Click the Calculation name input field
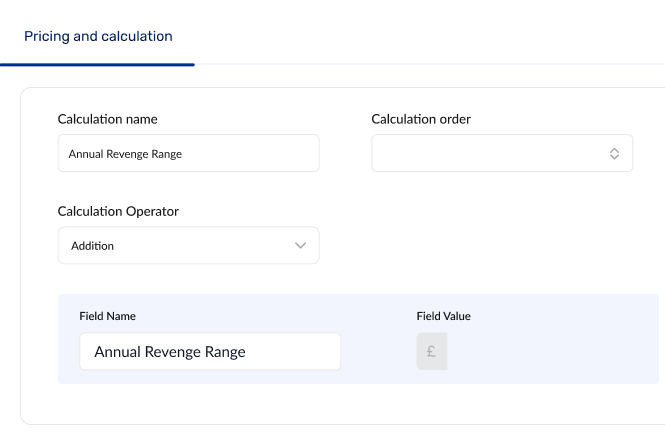The height and width of the screenshot is (442, 665). 188,154
